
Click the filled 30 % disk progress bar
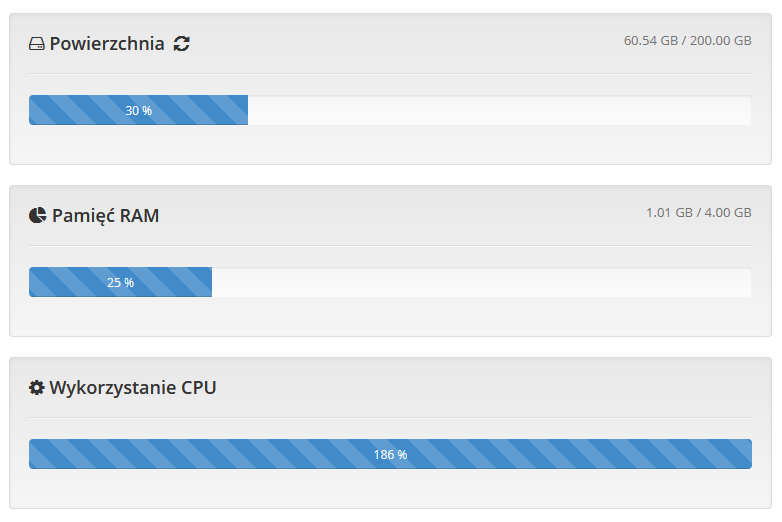point(138,110)
